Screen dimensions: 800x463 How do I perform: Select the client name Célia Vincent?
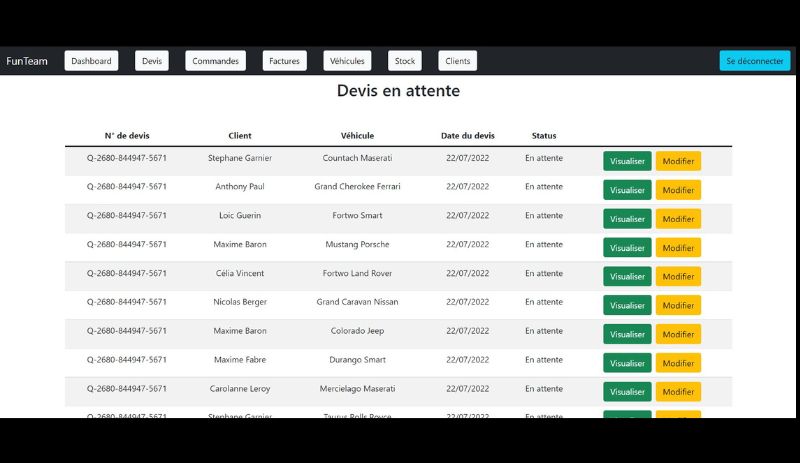[x=240, y=273]
